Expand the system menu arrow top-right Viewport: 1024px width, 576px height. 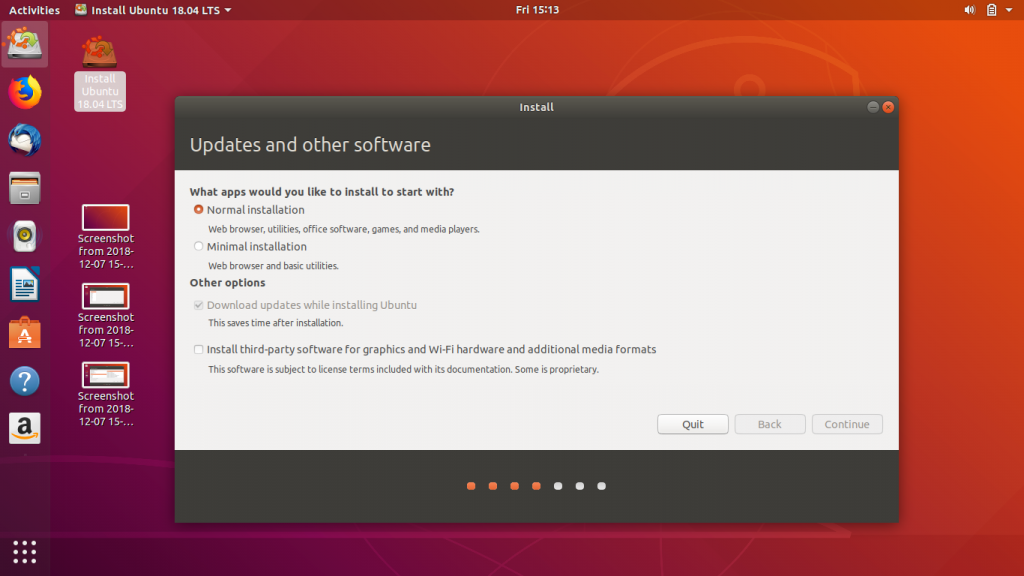[1009, 10]
